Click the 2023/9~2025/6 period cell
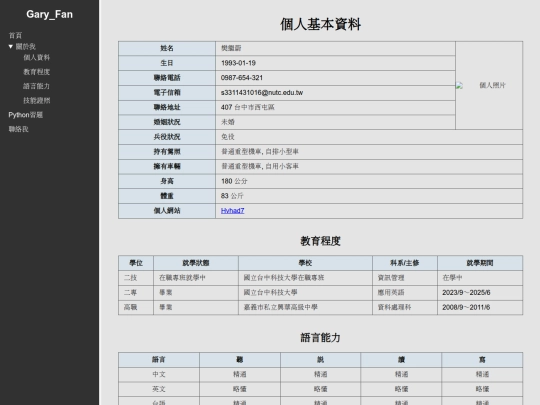Viewport: 540px width, 405px height. pos(480,293)
